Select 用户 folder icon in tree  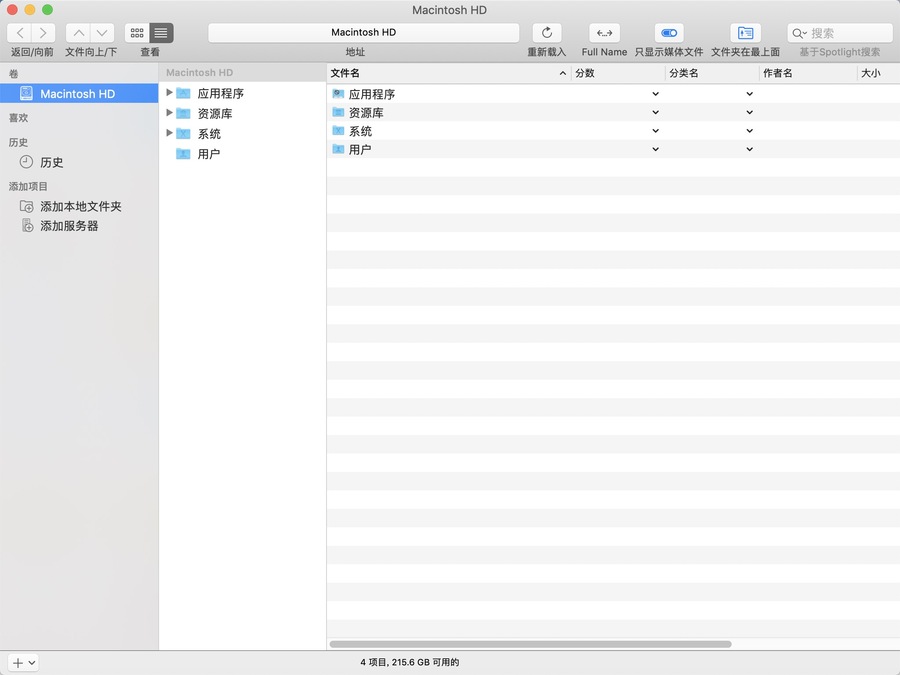[183, 154]
